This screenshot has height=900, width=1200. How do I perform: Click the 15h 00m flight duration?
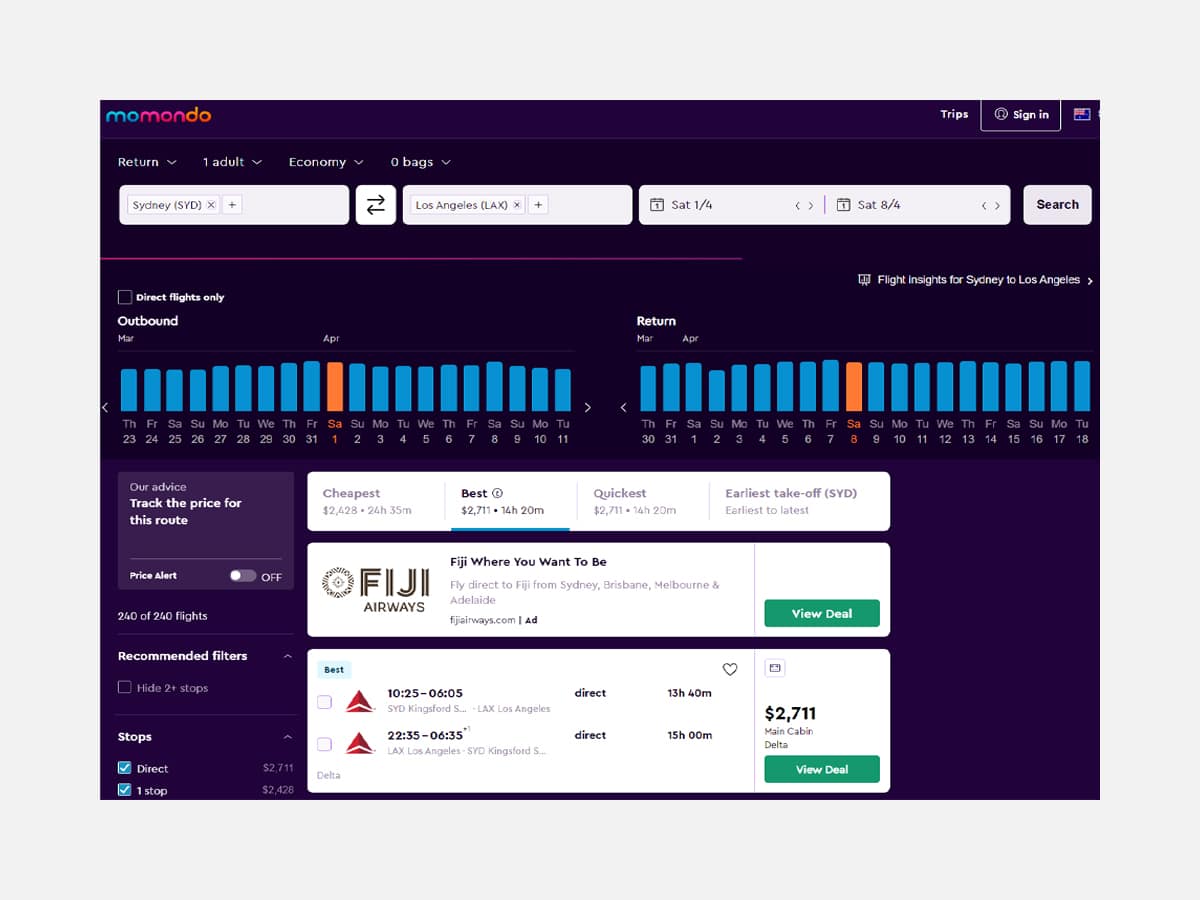pyautogui.click(x=690, y=735)
